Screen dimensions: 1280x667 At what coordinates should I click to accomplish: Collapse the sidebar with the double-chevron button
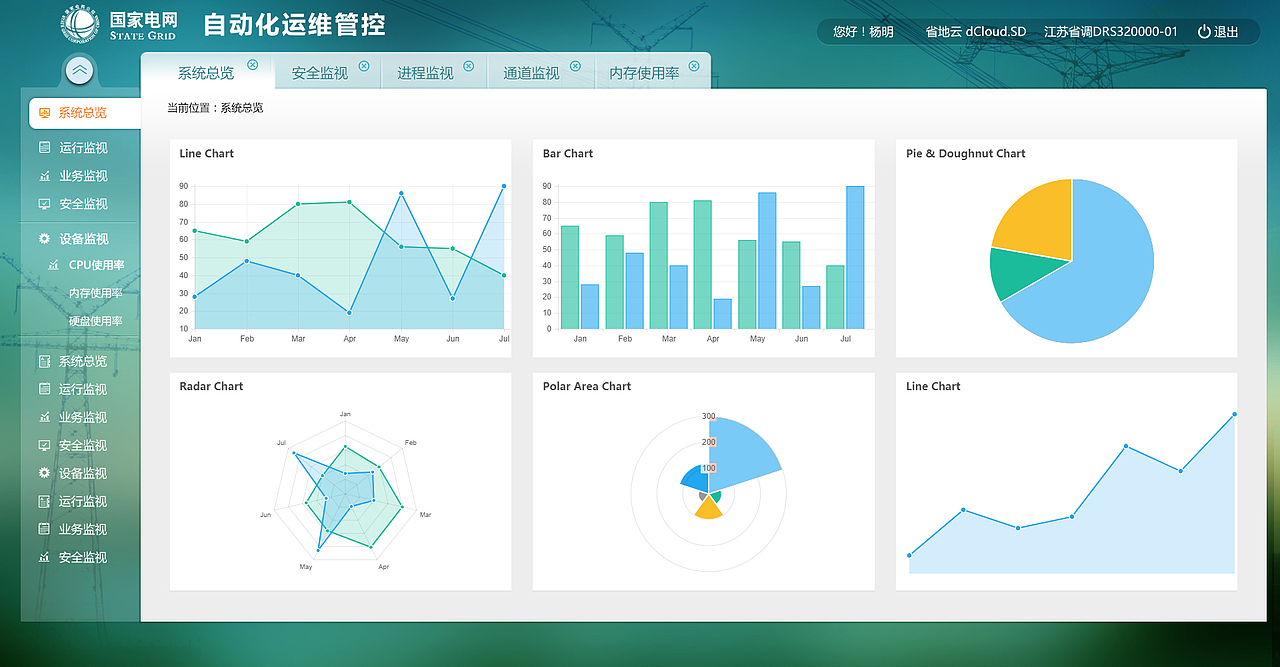click(x=80, y=70)
